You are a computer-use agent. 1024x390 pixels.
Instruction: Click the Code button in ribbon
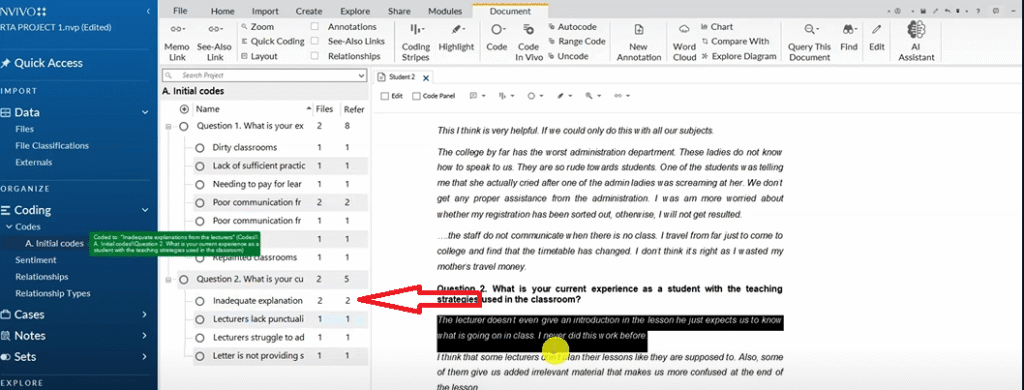497,38
